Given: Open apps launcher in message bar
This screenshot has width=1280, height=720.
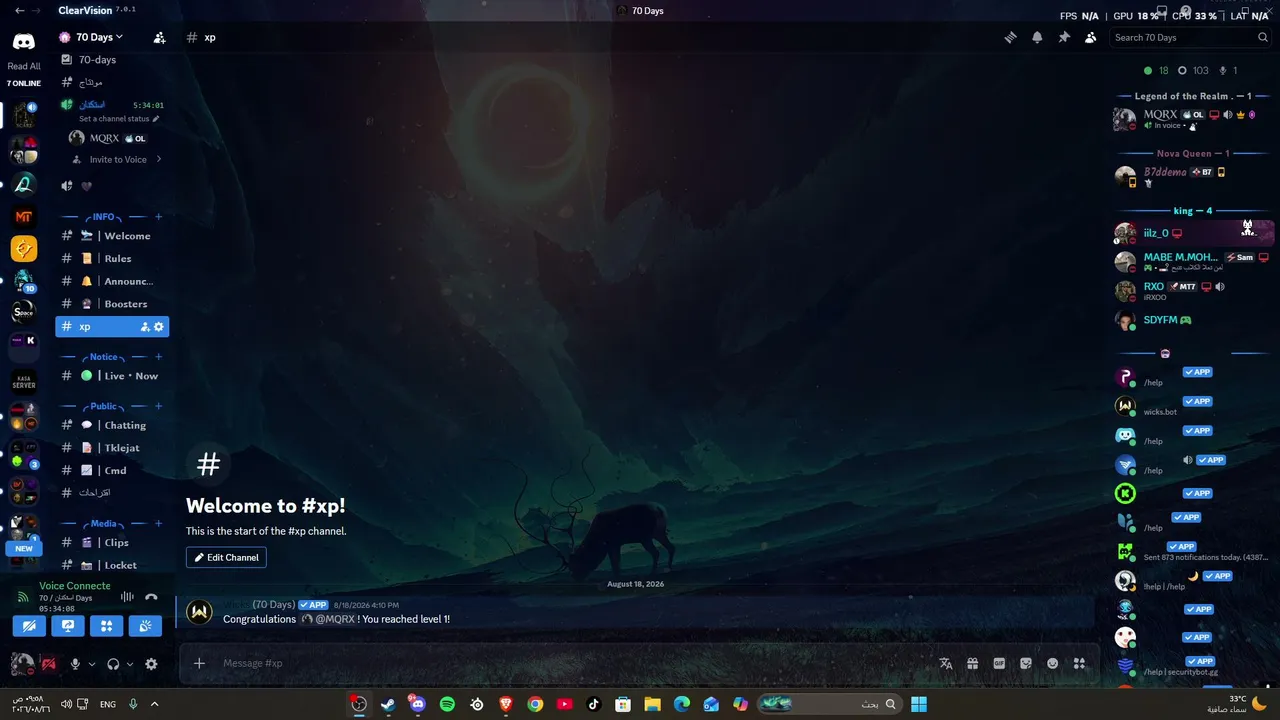Looking at the screenshot, I should 1079,663.
